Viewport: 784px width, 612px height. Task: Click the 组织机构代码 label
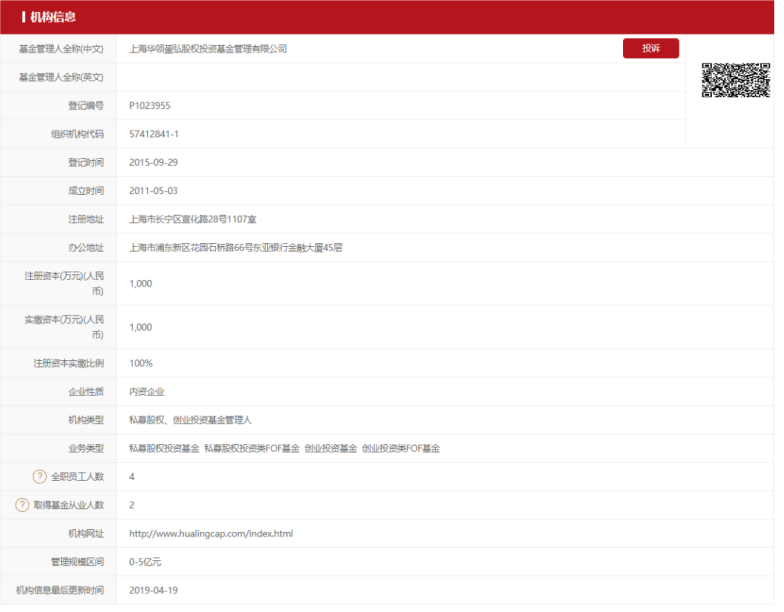[x=78, y=136]
